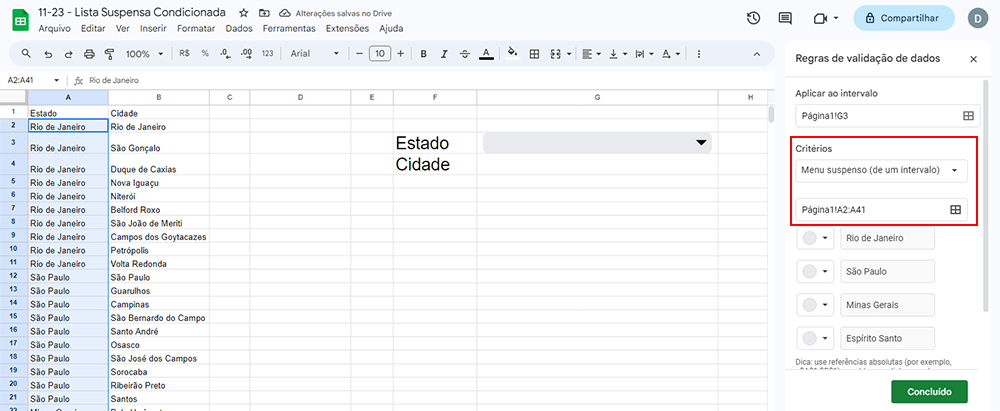Close the data validation panel
Image resolution: width=1000 pixels, height=411 pixels.
973,59
